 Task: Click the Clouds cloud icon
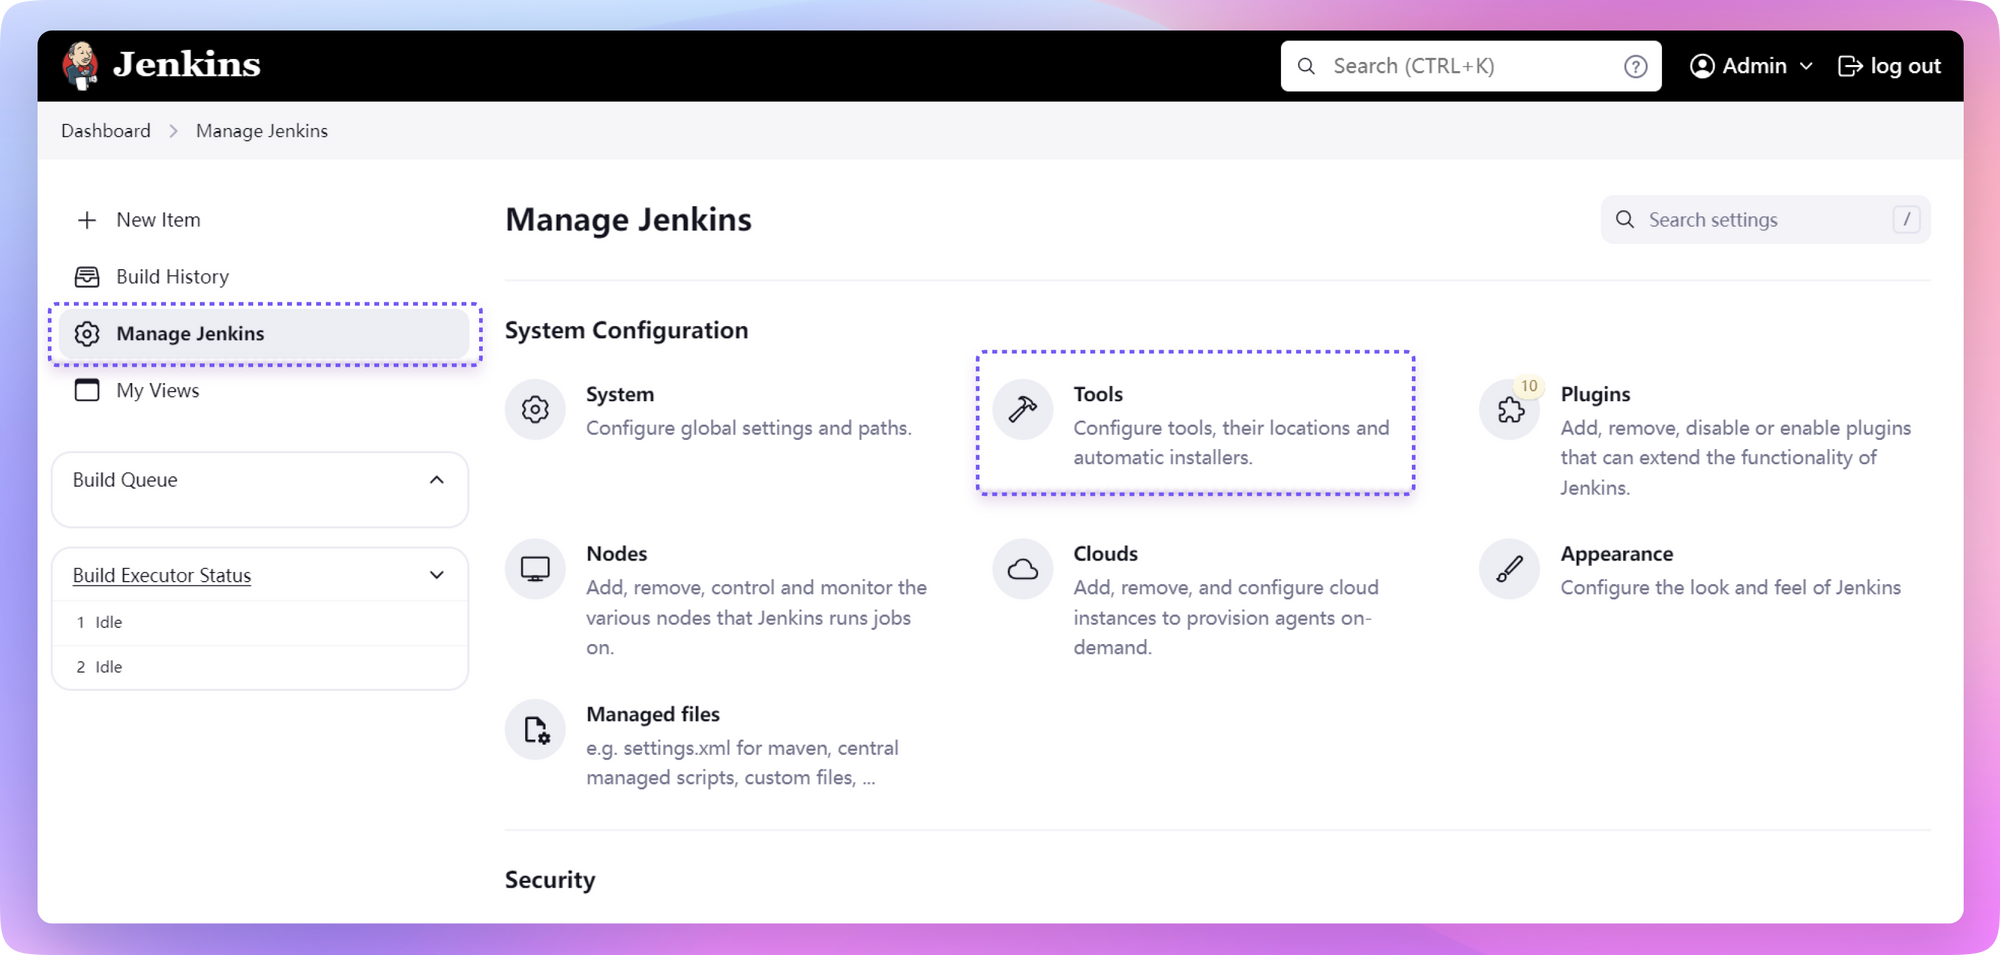tap(1022, 569)
